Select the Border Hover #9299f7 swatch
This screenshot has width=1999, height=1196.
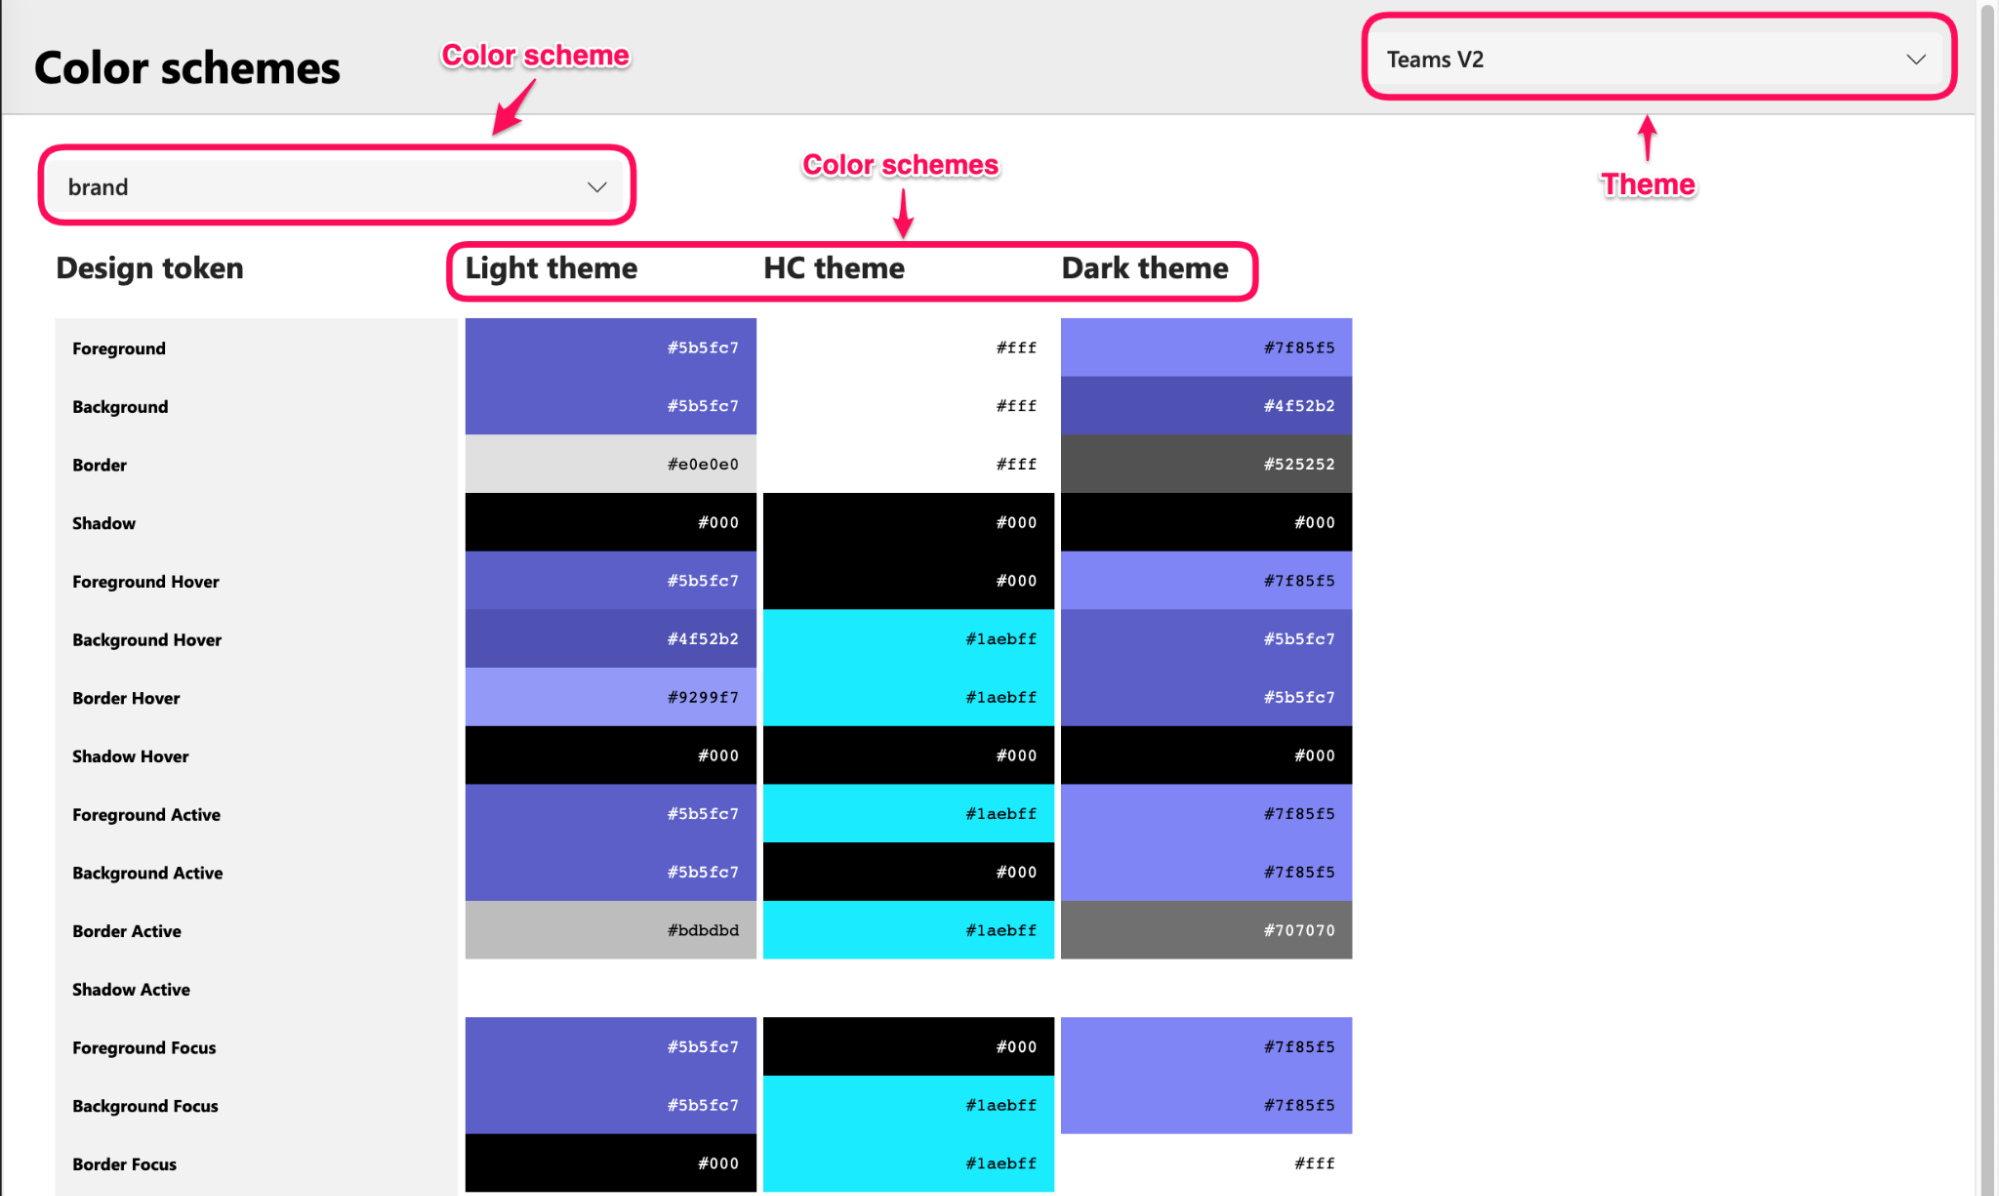pos(610,697)
